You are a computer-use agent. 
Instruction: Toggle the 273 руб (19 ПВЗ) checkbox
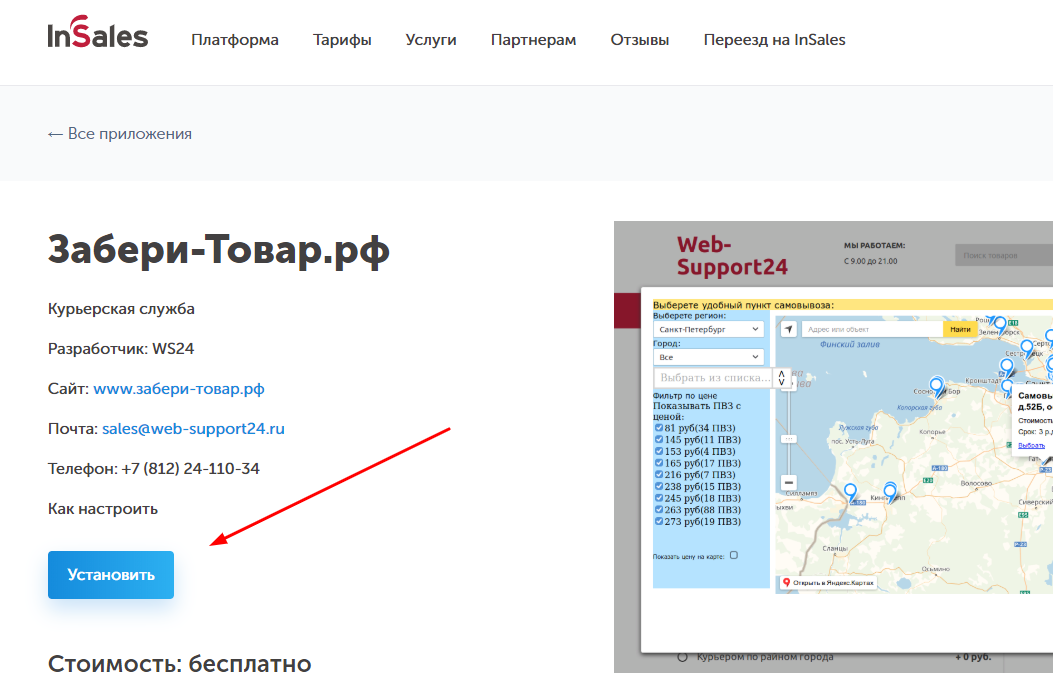(659, 521)
